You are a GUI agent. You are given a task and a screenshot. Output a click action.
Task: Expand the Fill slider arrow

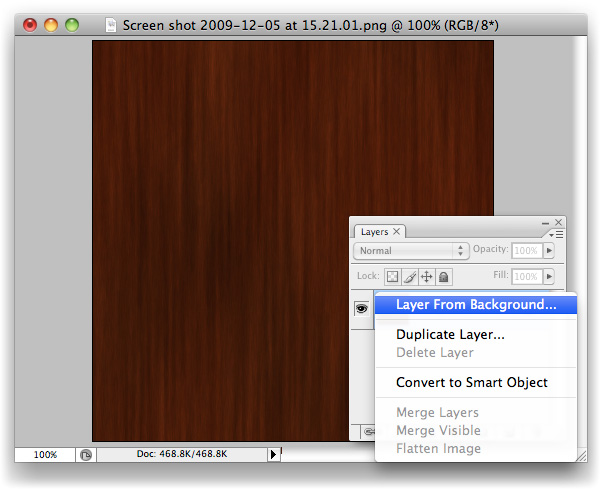(549, 276)
